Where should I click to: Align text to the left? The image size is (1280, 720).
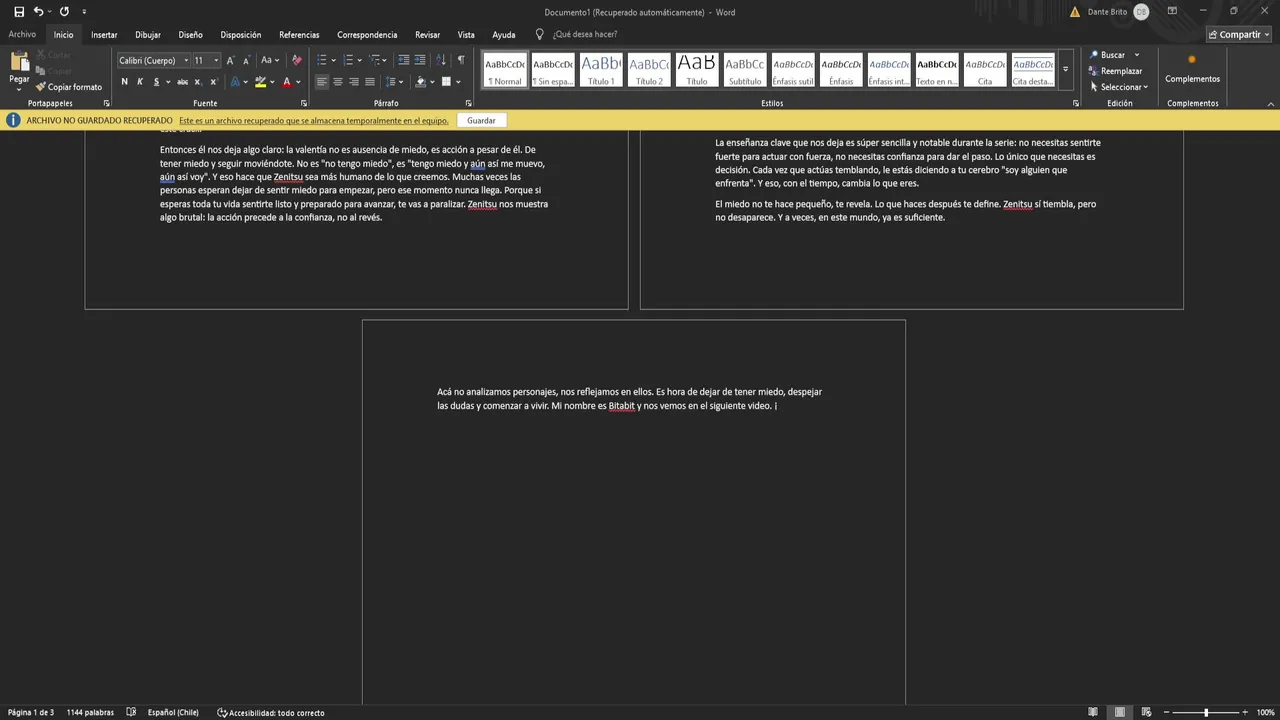(x=321, y=82)
